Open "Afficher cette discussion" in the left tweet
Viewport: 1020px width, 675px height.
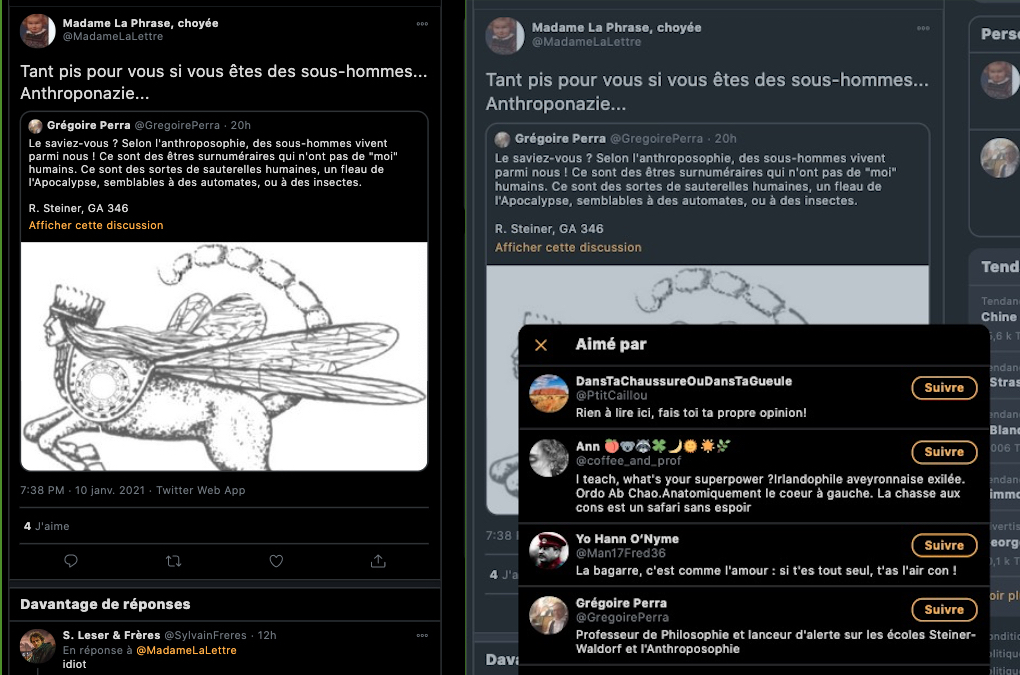[x=96, y=226]
